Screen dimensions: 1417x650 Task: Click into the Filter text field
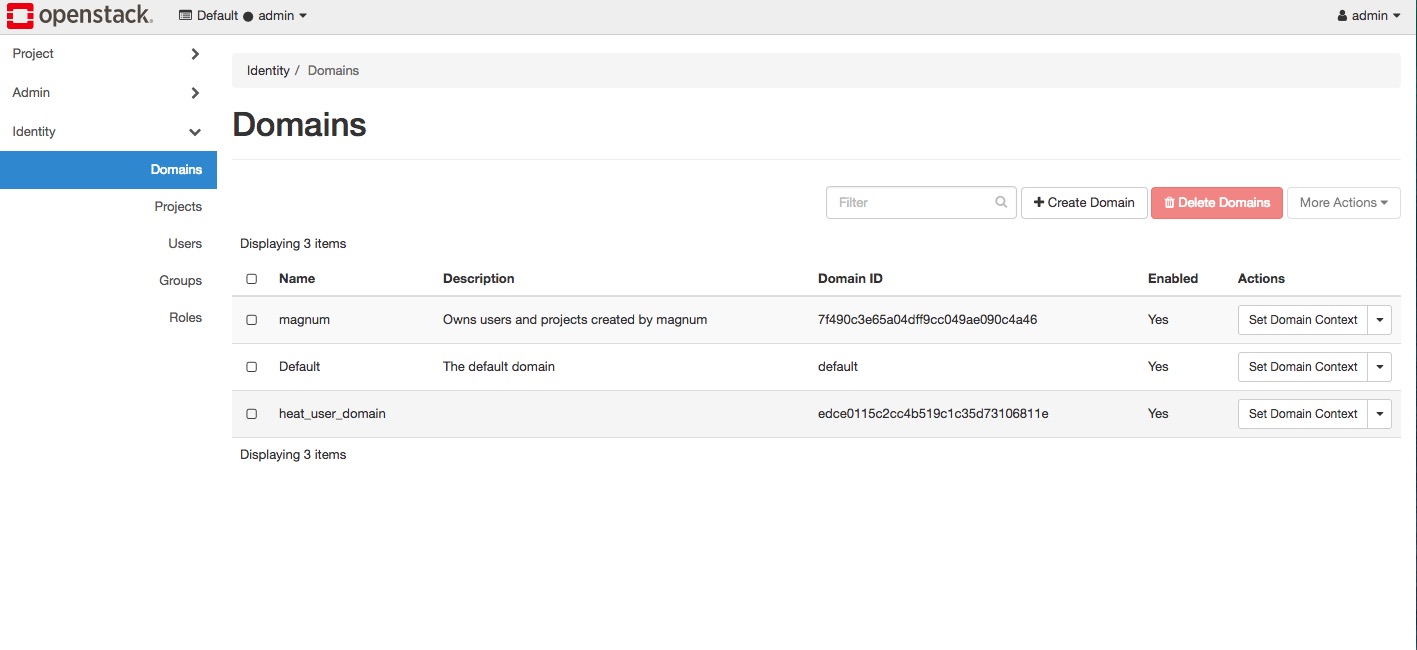point(910,202)
